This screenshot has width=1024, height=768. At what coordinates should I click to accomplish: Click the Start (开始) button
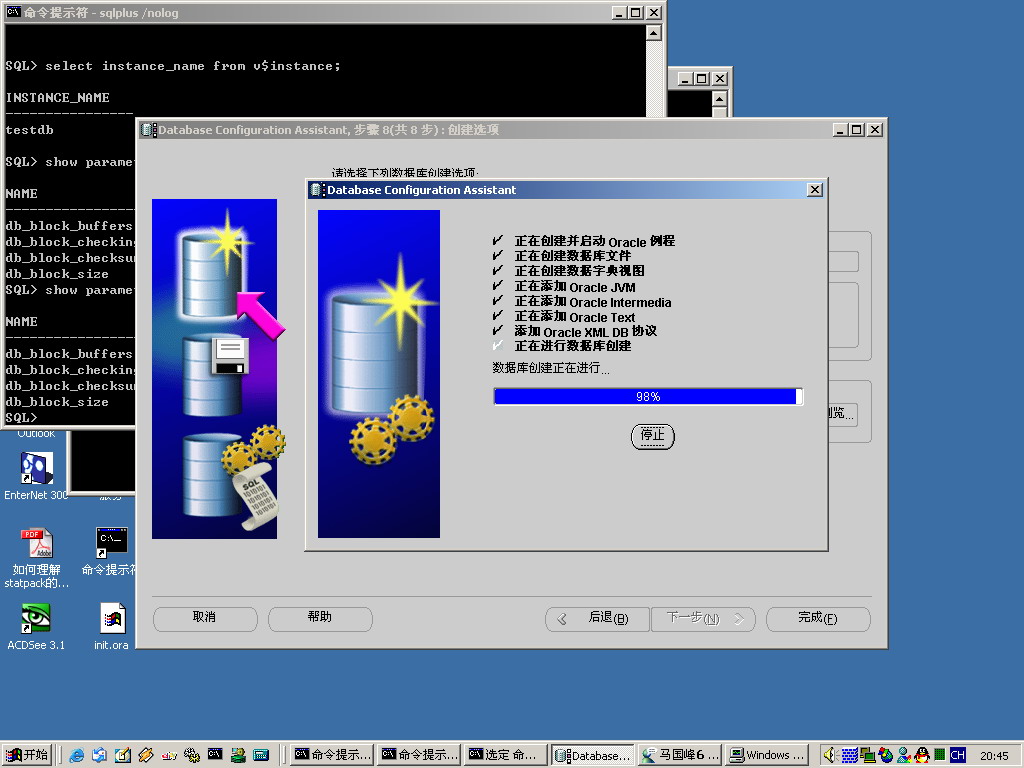27,755
